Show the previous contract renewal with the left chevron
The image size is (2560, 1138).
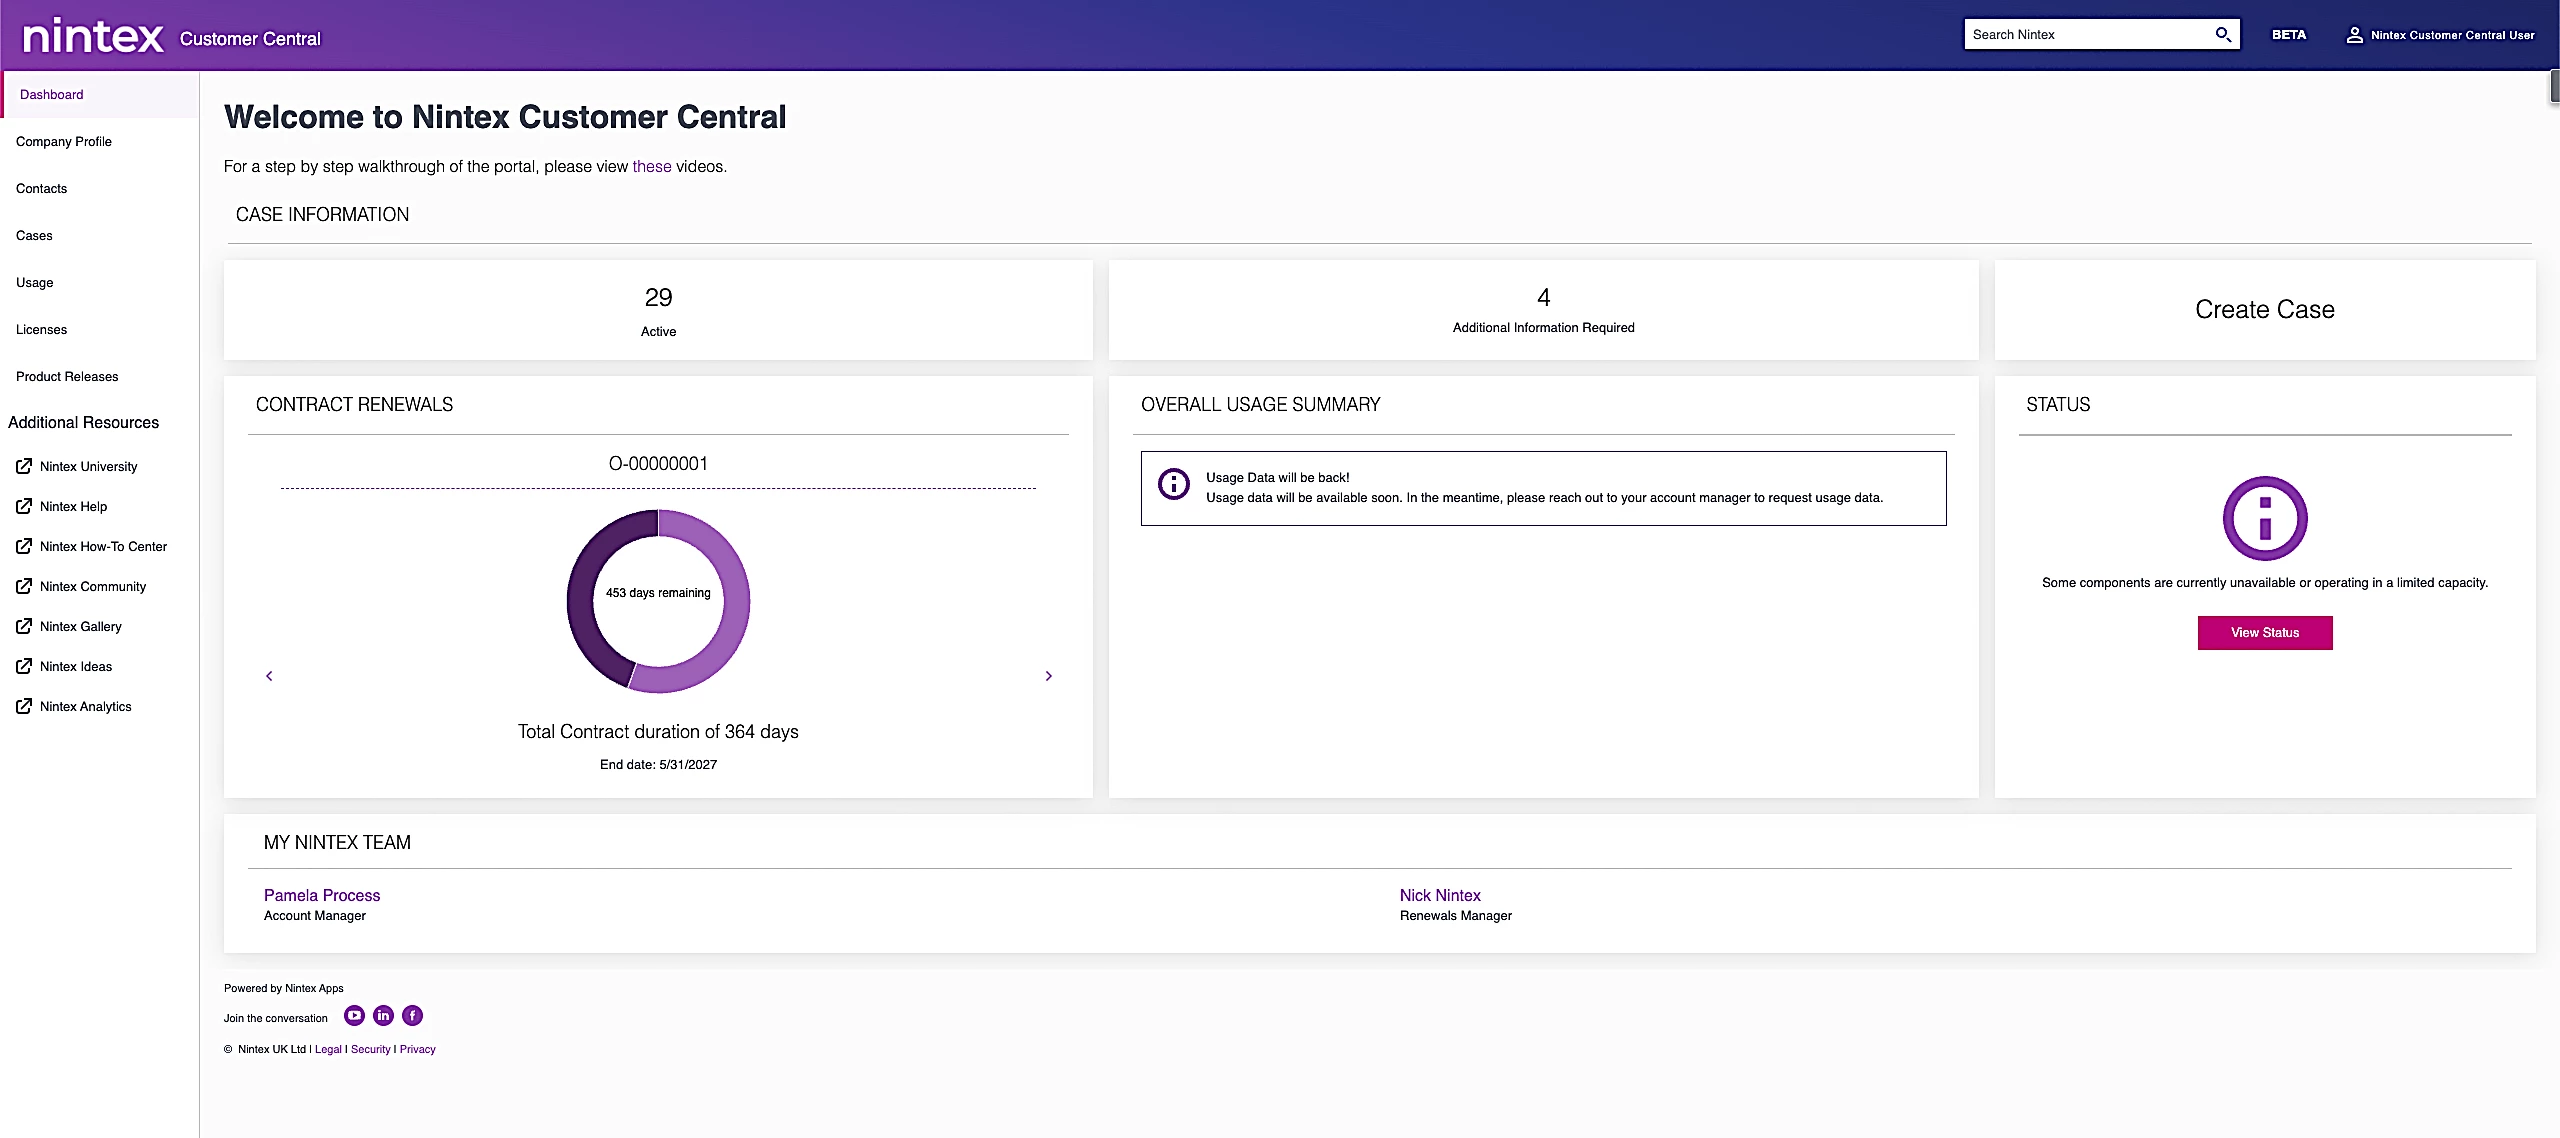269,676
